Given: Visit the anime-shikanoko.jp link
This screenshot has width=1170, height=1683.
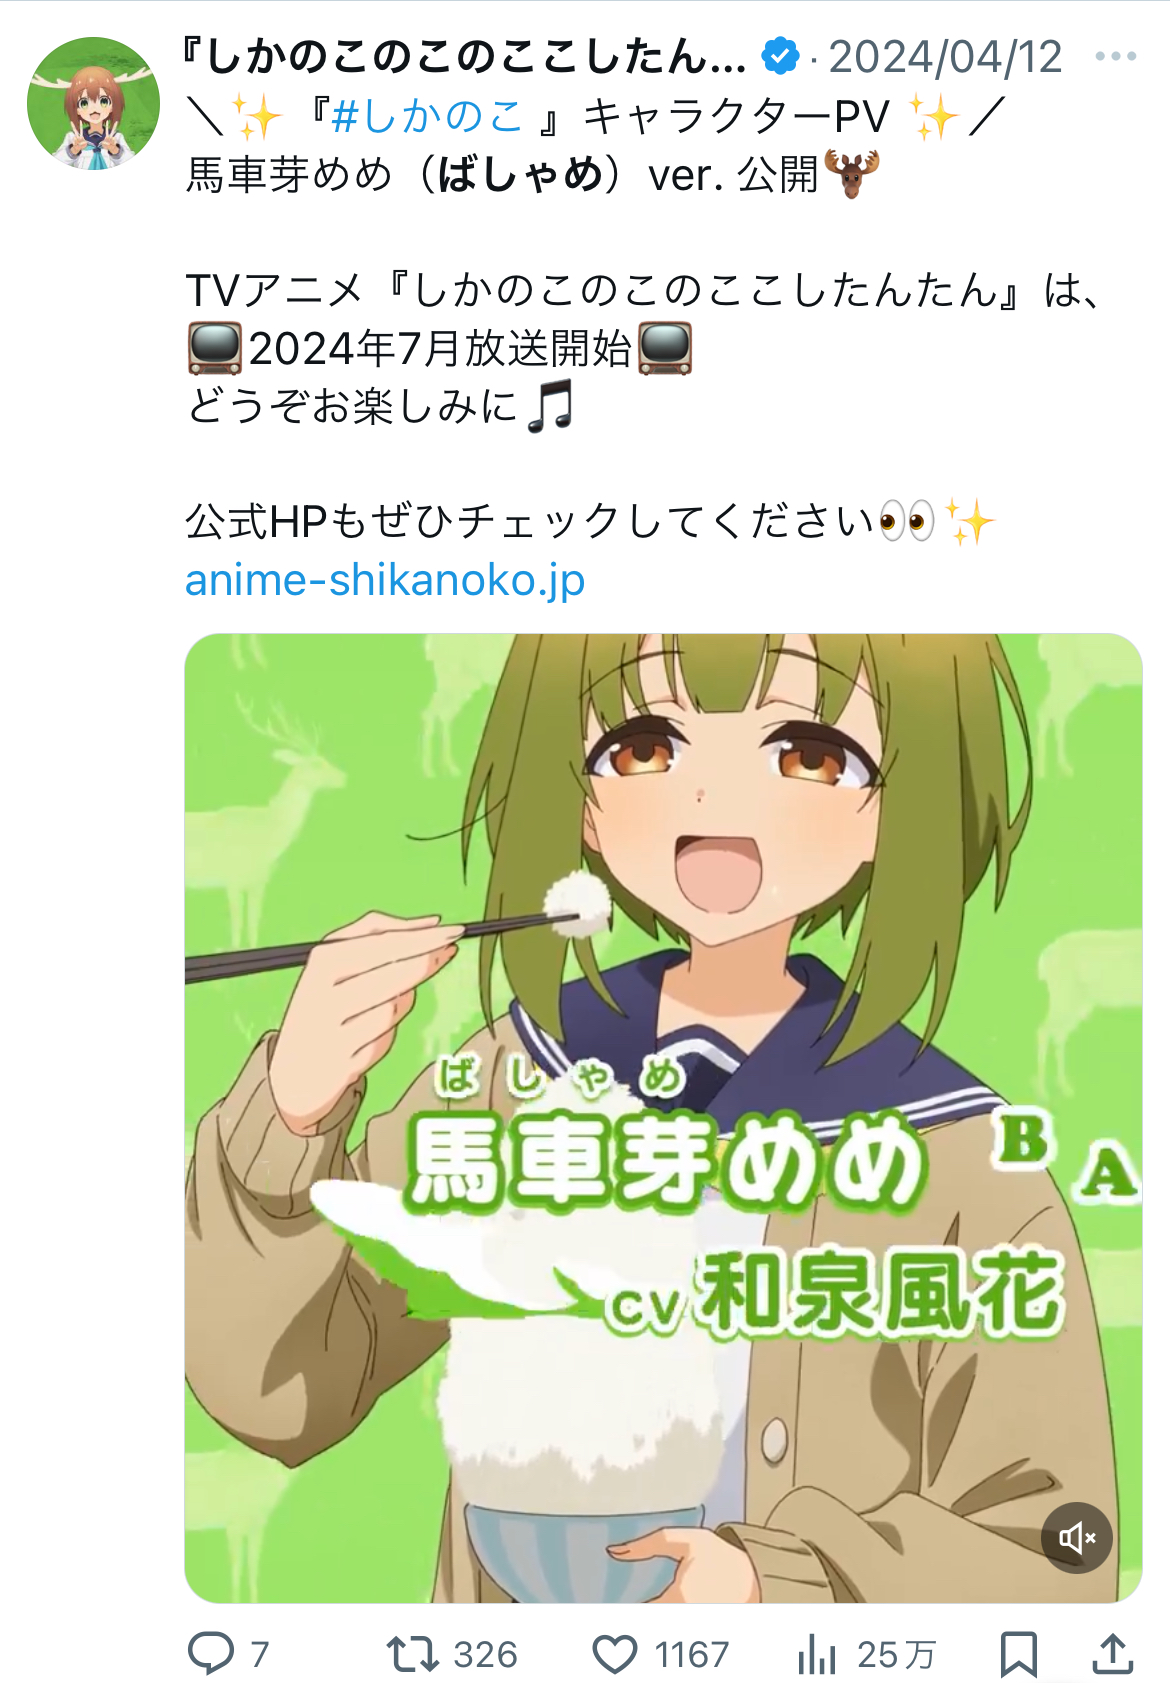Looking at the screenshot, I should tap(385, 580).
